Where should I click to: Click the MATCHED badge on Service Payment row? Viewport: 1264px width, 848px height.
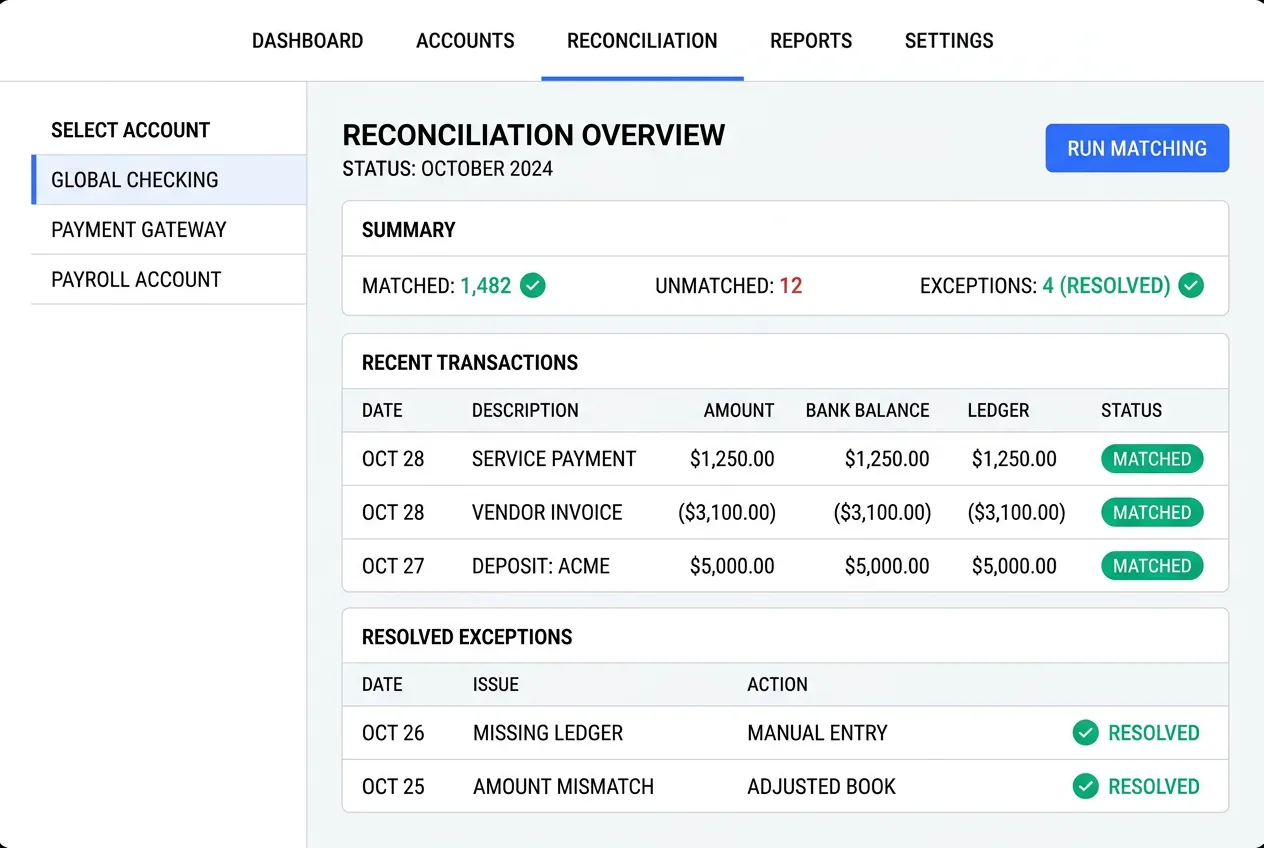point(1151,459)
